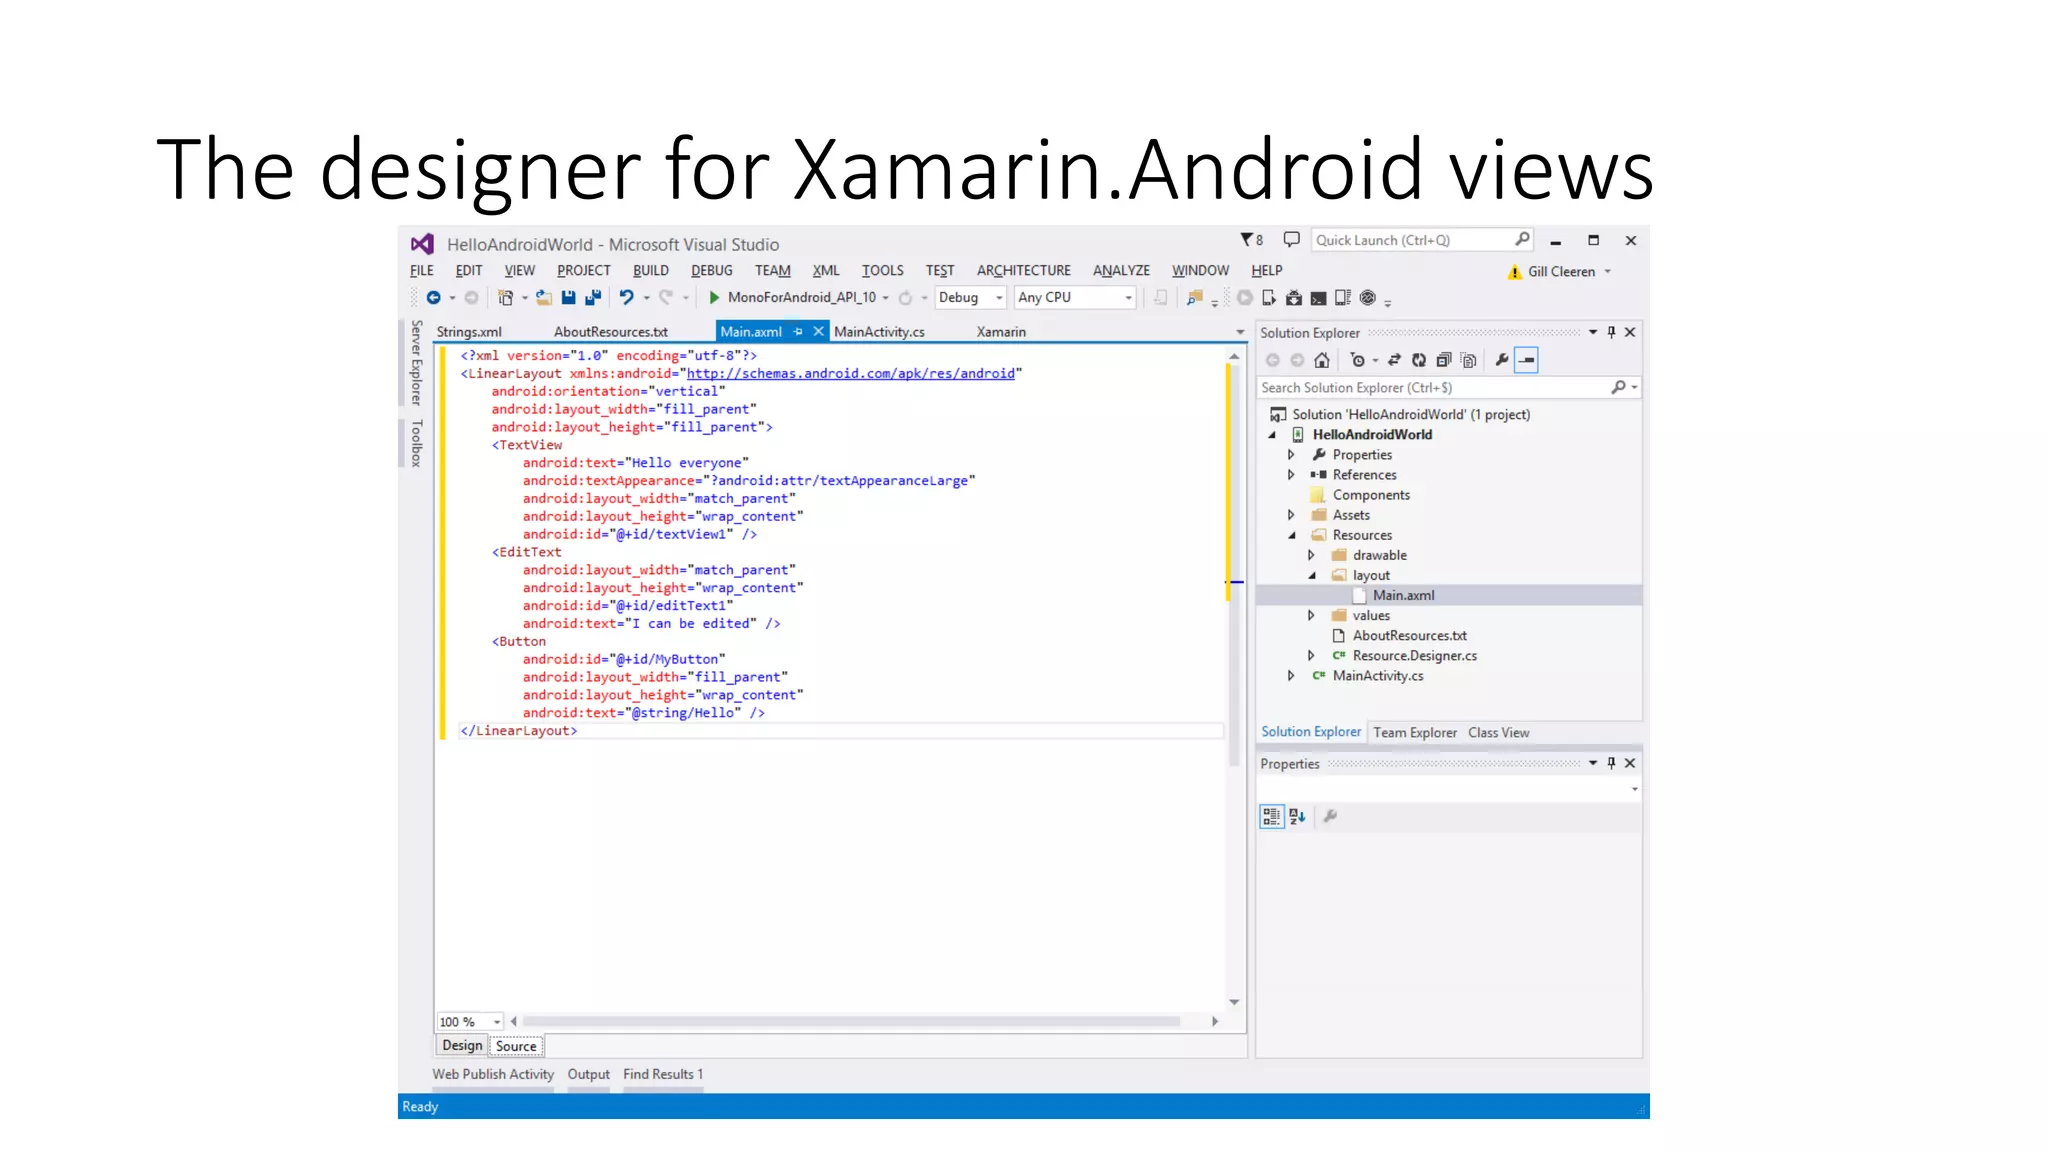Click the Find in Files toolbar icon
The width and height of the screenshot is (2048, 1152).
1194,298
